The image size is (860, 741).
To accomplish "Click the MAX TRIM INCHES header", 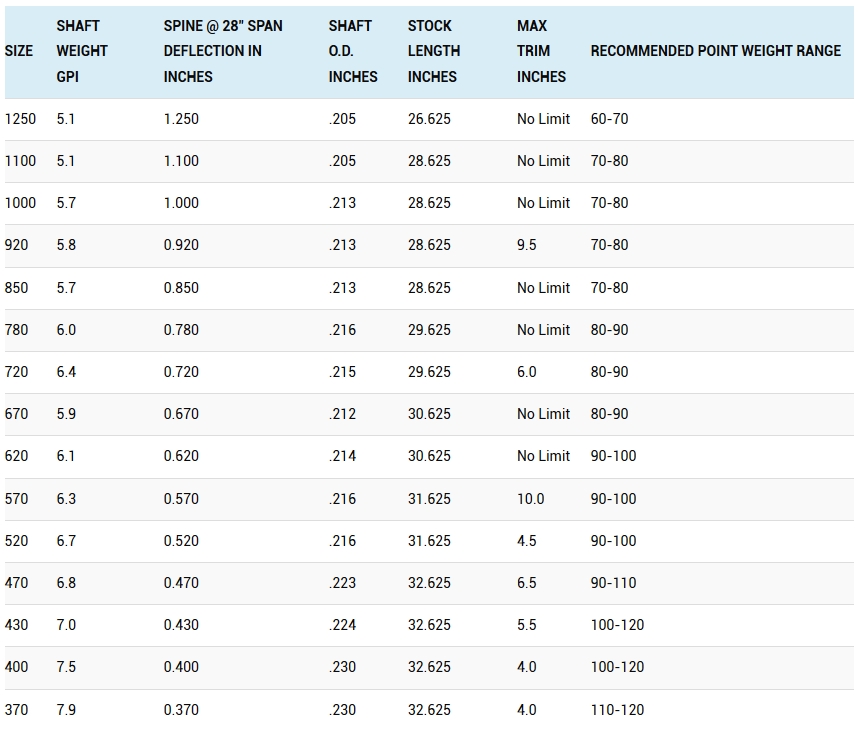I will [x=541, y=51].
